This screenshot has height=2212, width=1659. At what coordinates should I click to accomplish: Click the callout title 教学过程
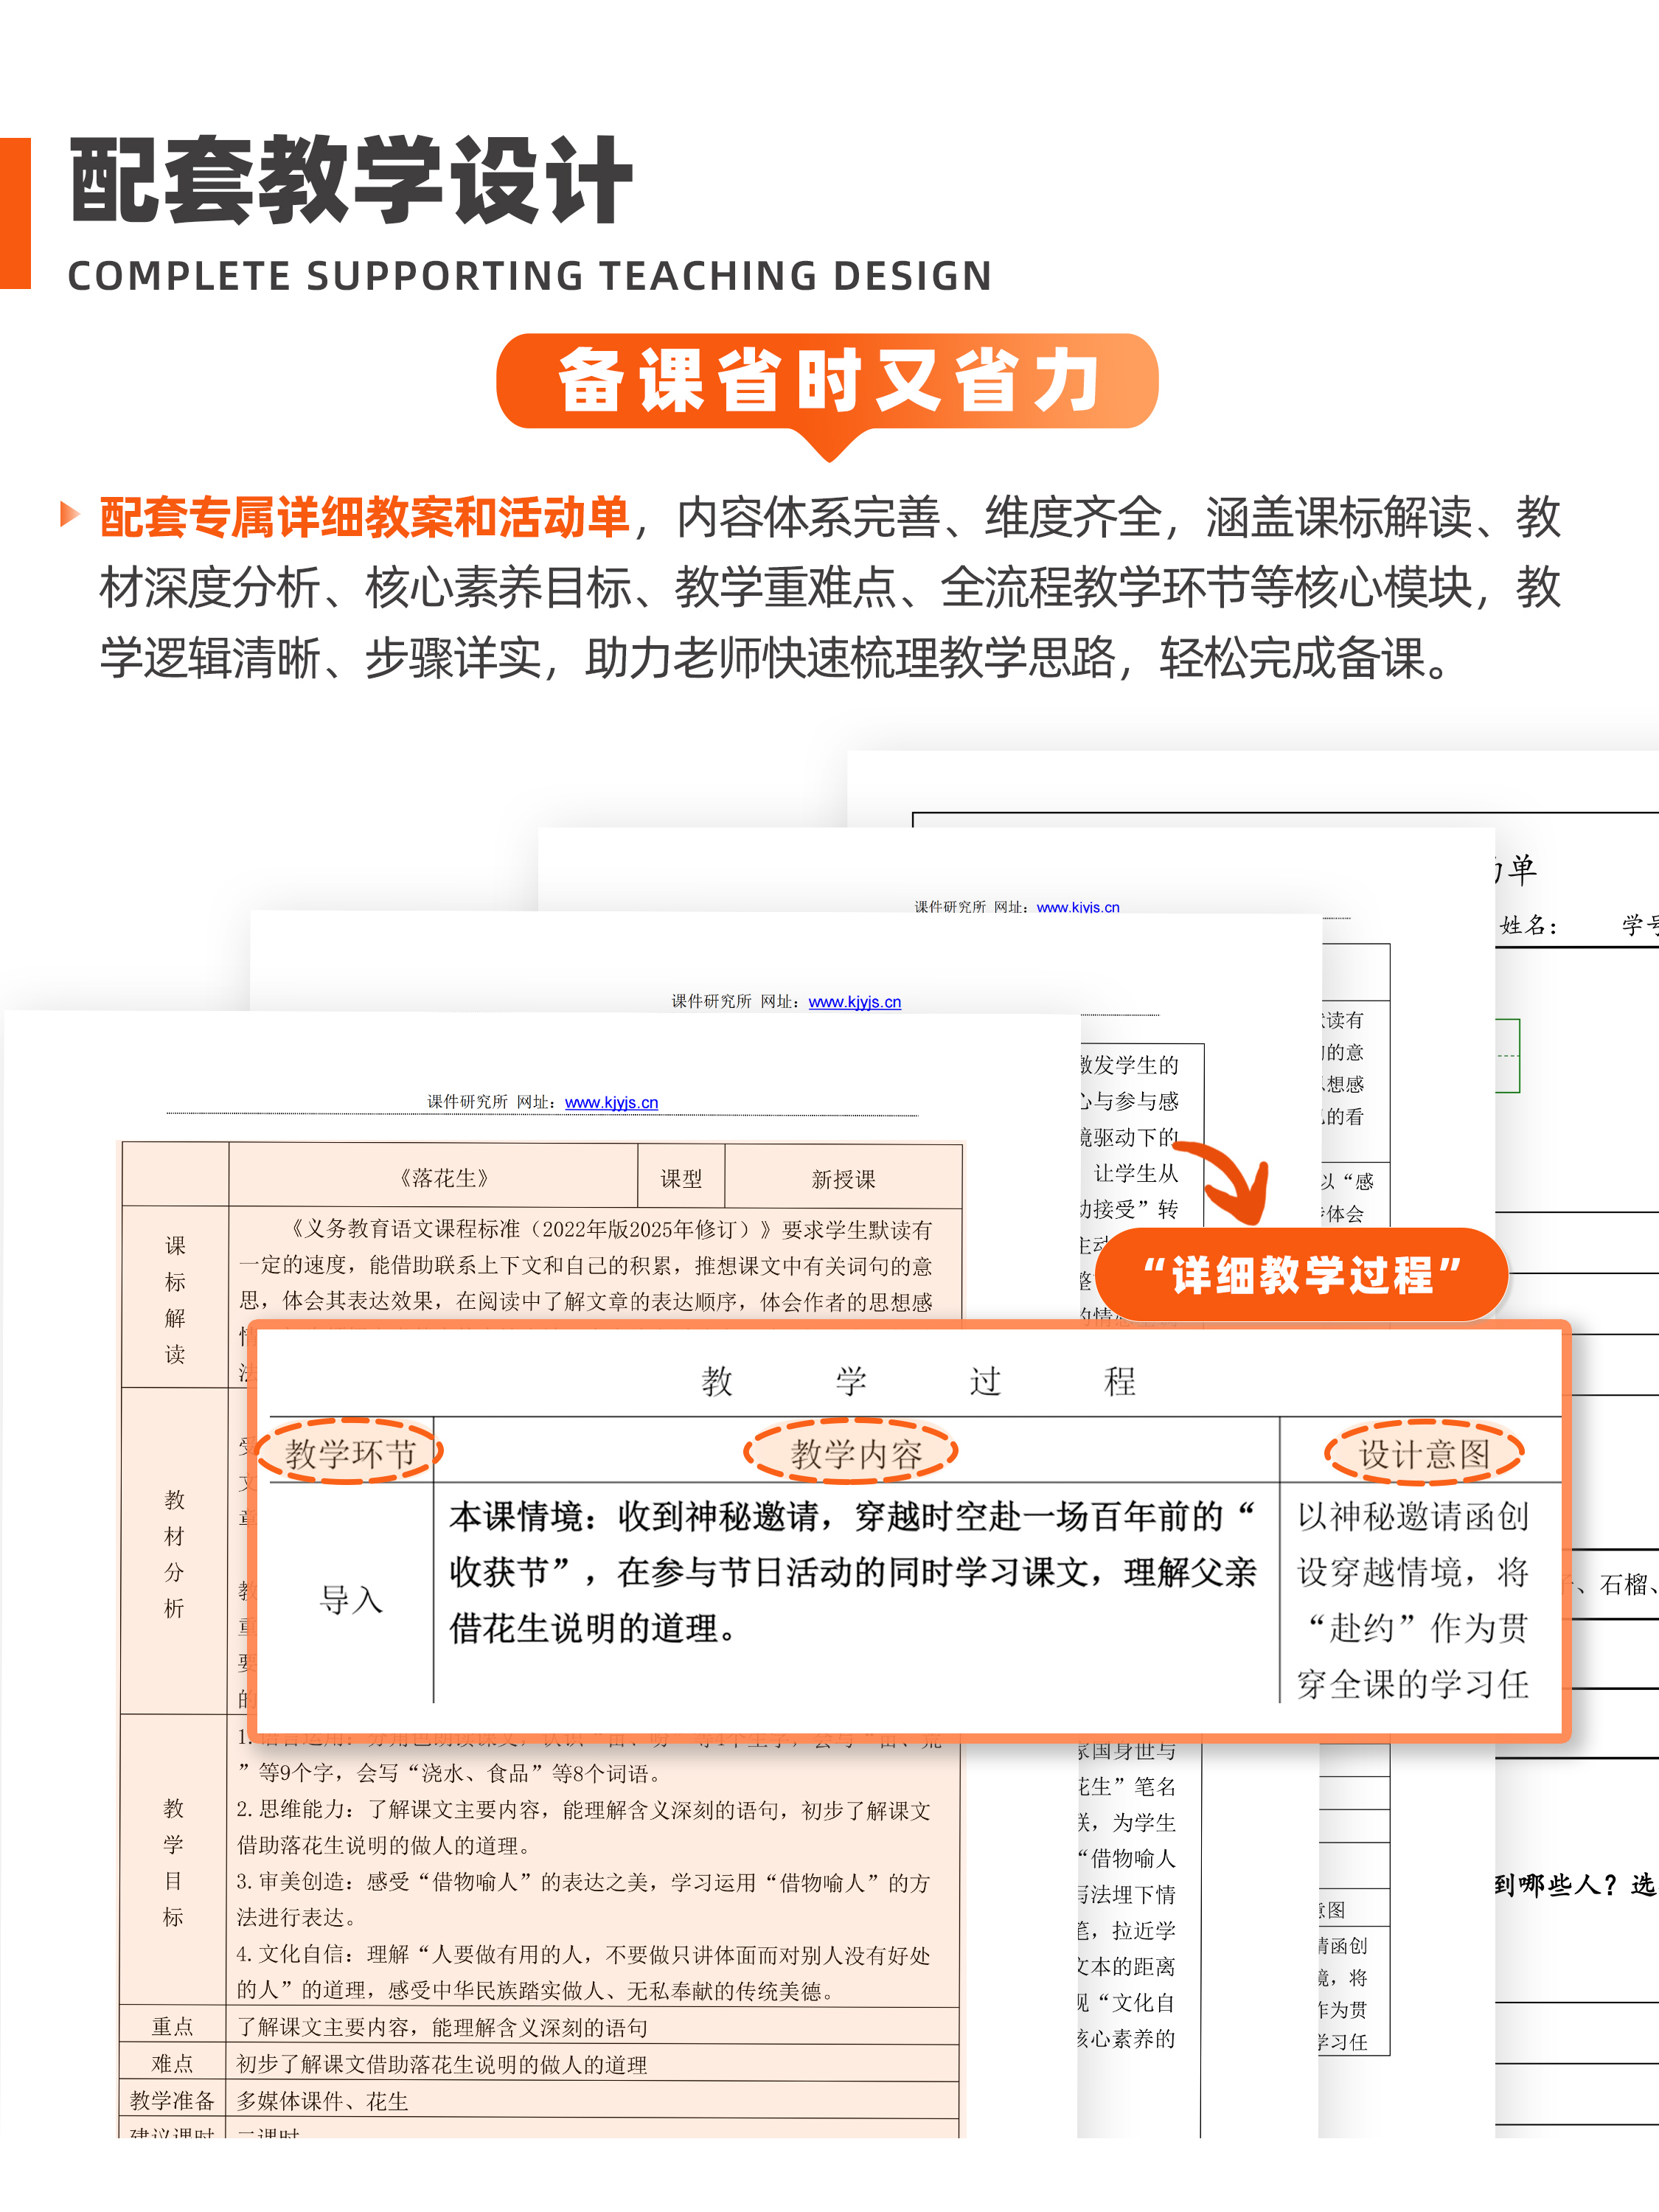[x=918, y=1381]
